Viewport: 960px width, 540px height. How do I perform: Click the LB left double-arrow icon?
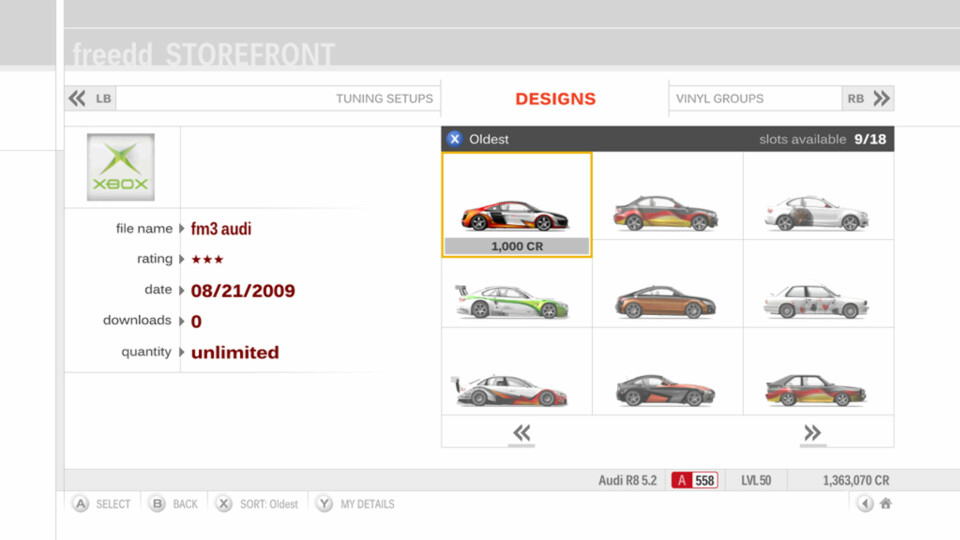tap(77, 99)
